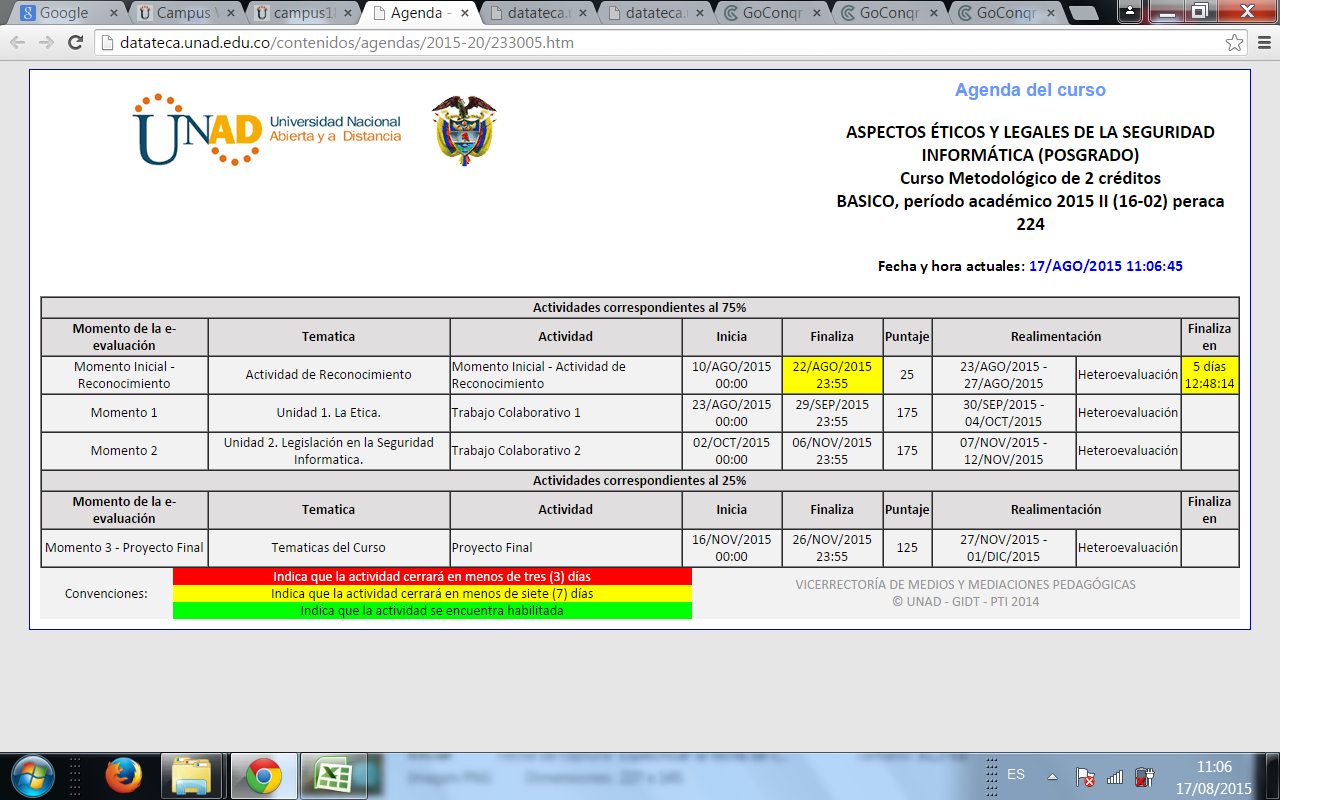This screenshot has height=800, width=1328.
Task: Show hidden system tray icons
Action: click(x=1052, y=776)
